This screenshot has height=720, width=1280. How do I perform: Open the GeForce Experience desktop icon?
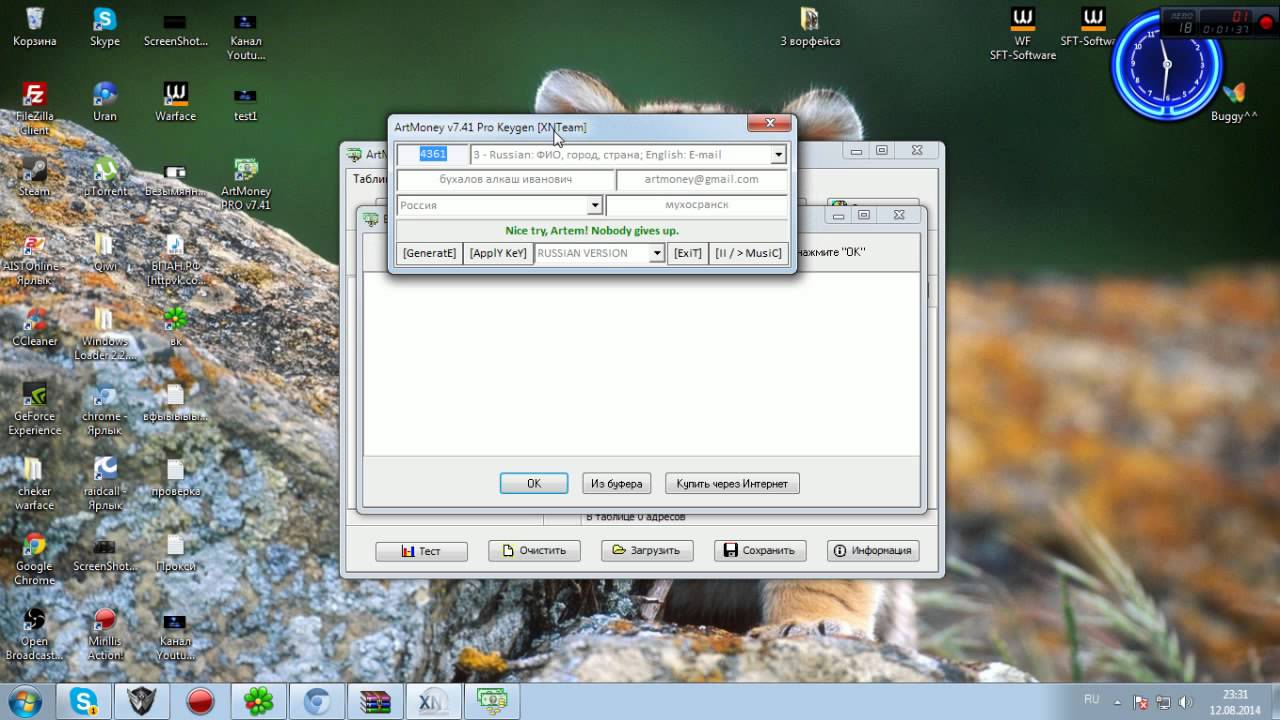(35, 408)
